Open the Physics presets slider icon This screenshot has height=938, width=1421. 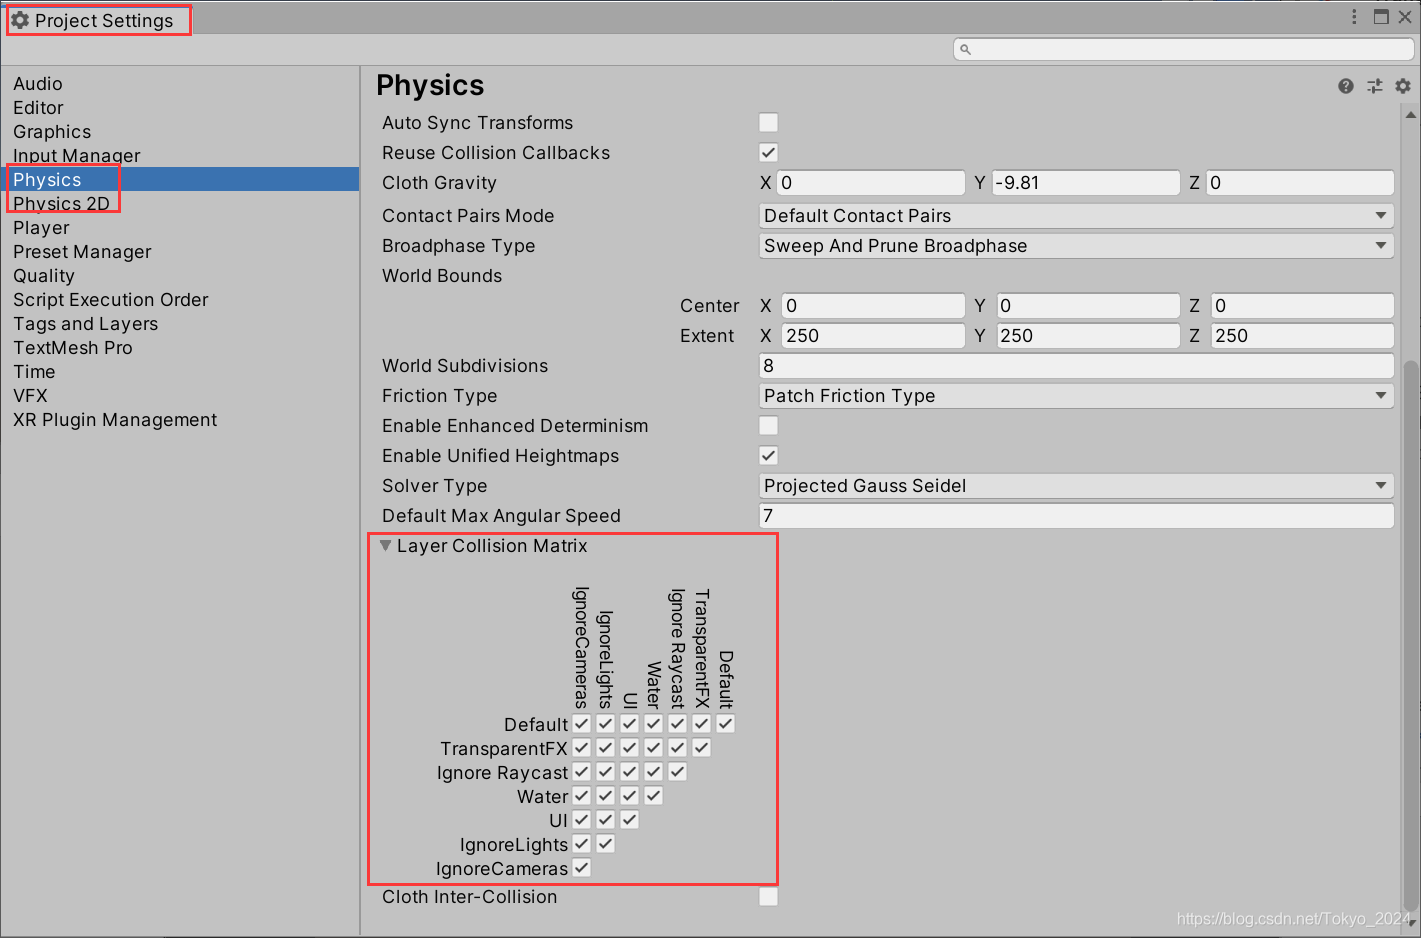1375,86
